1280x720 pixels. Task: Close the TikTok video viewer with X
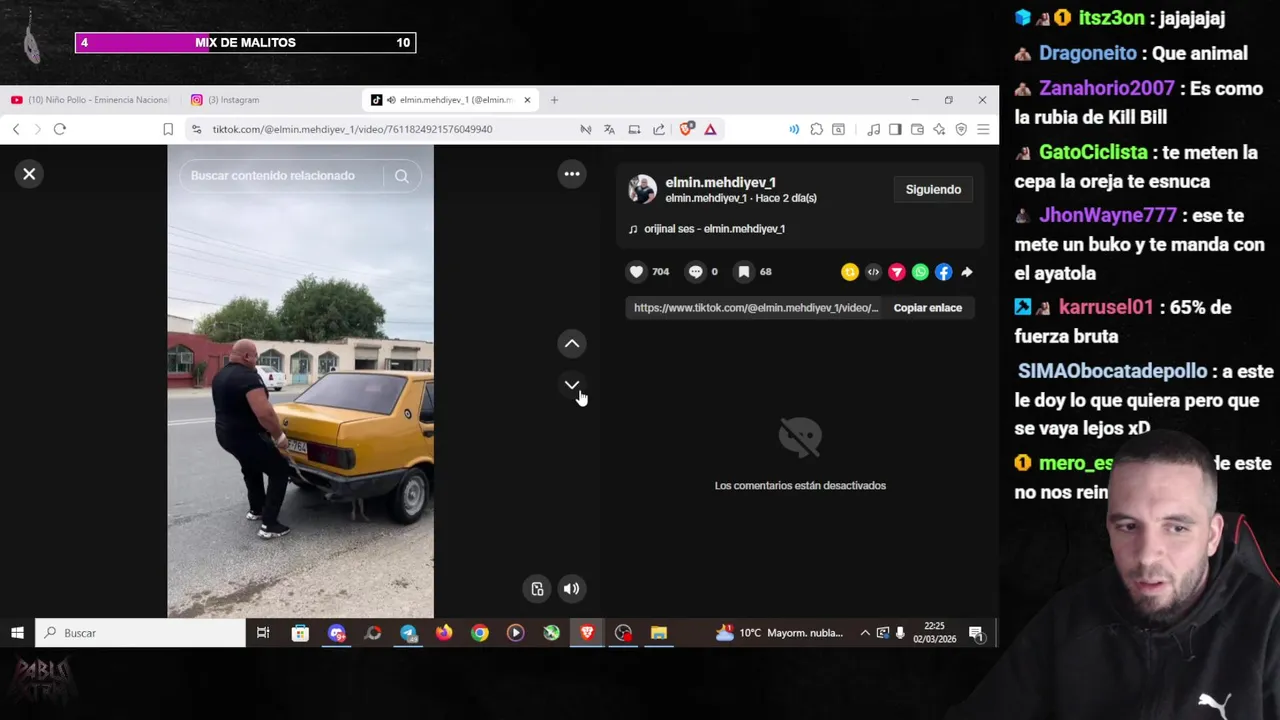pos(29,174)
